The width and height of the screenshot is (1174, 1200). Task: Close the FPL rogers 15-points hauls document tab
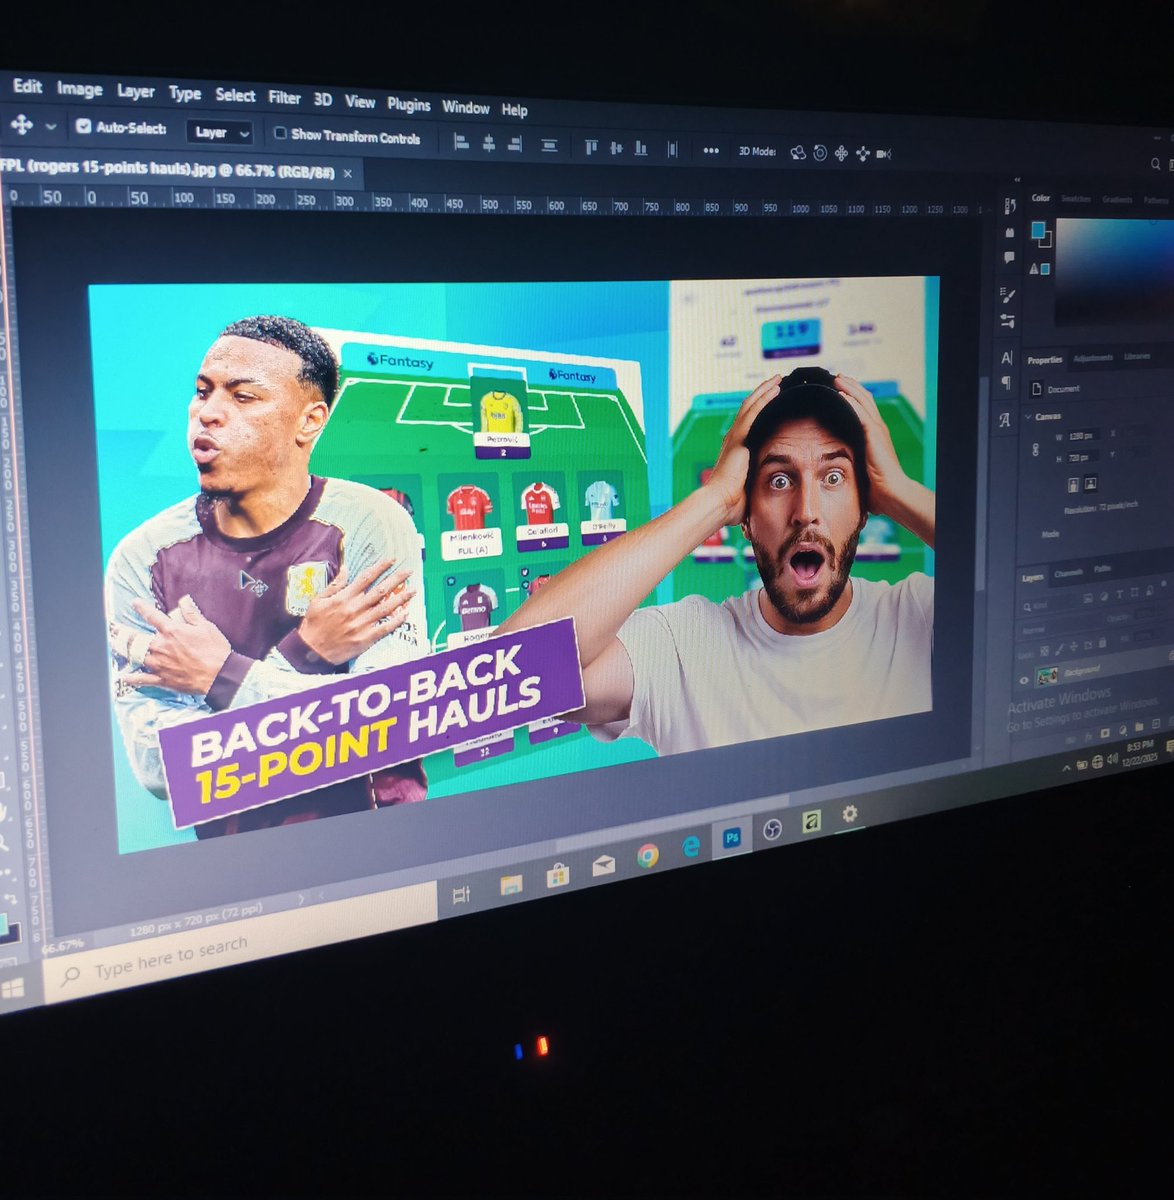coord(348,173)
